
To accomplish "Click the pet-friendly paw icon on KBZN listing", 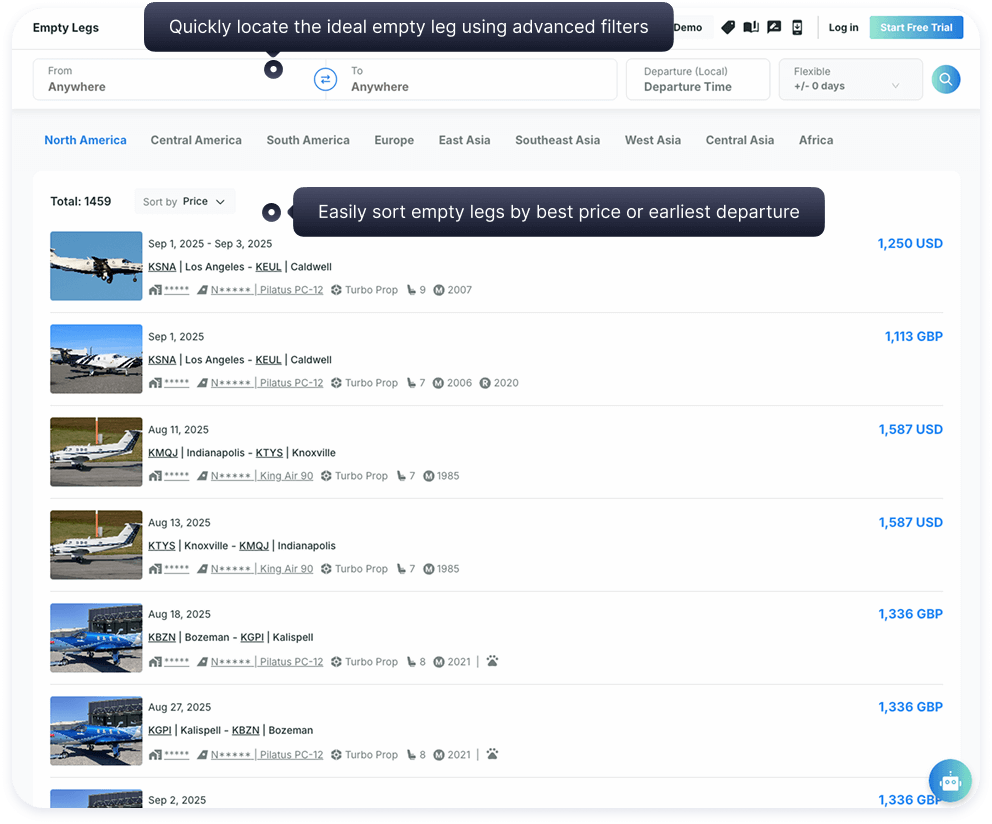I will (491, 661).
